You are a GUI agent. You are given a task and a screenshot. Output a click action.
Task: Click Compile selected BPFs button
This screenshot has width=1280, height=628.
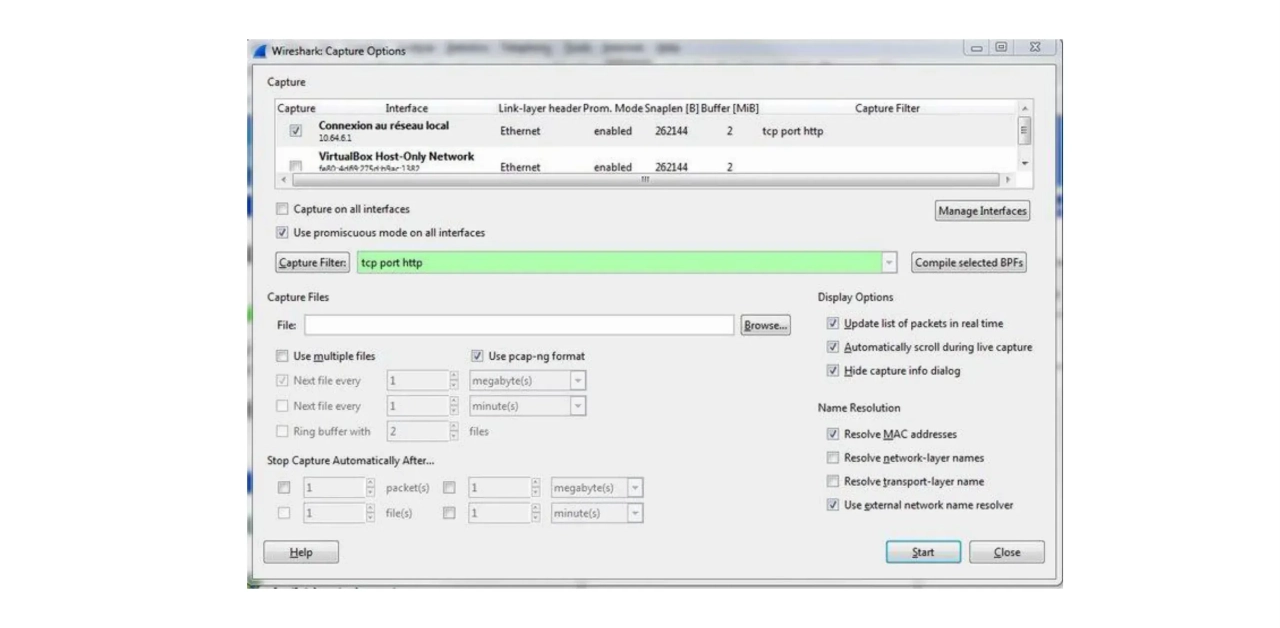point(969,263)
